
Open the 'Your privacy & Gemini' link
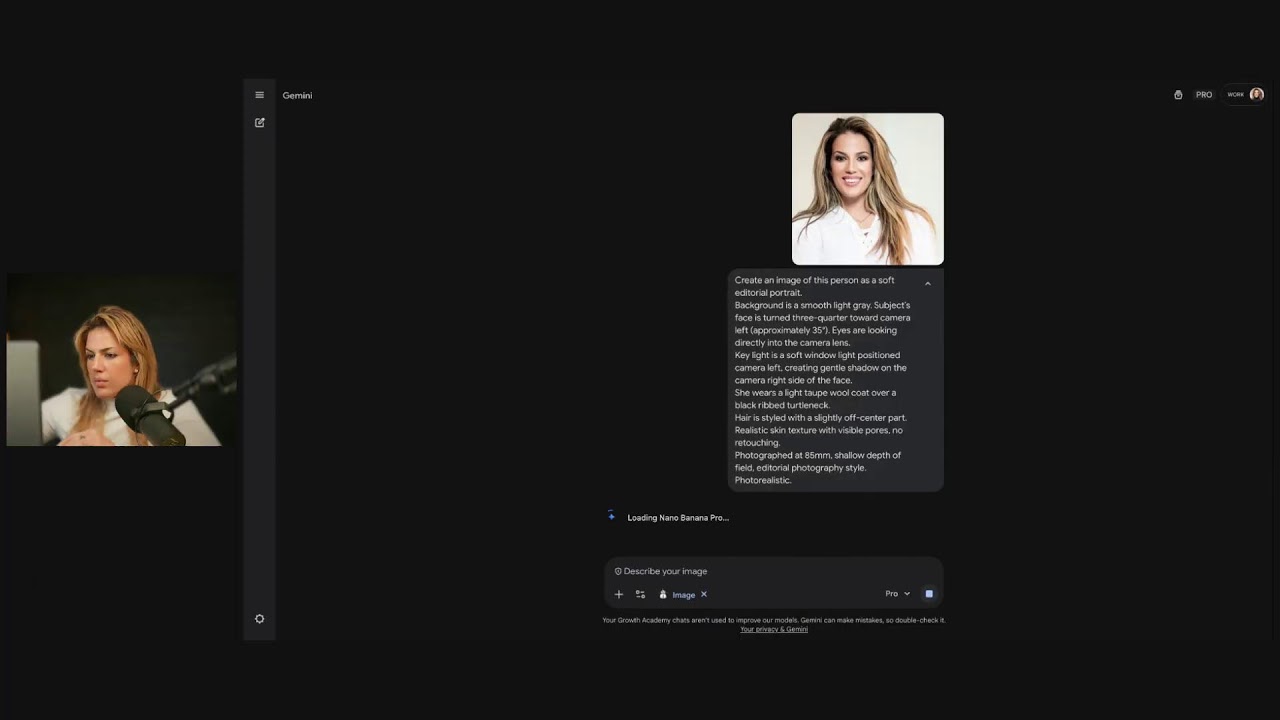coord(774,629)
